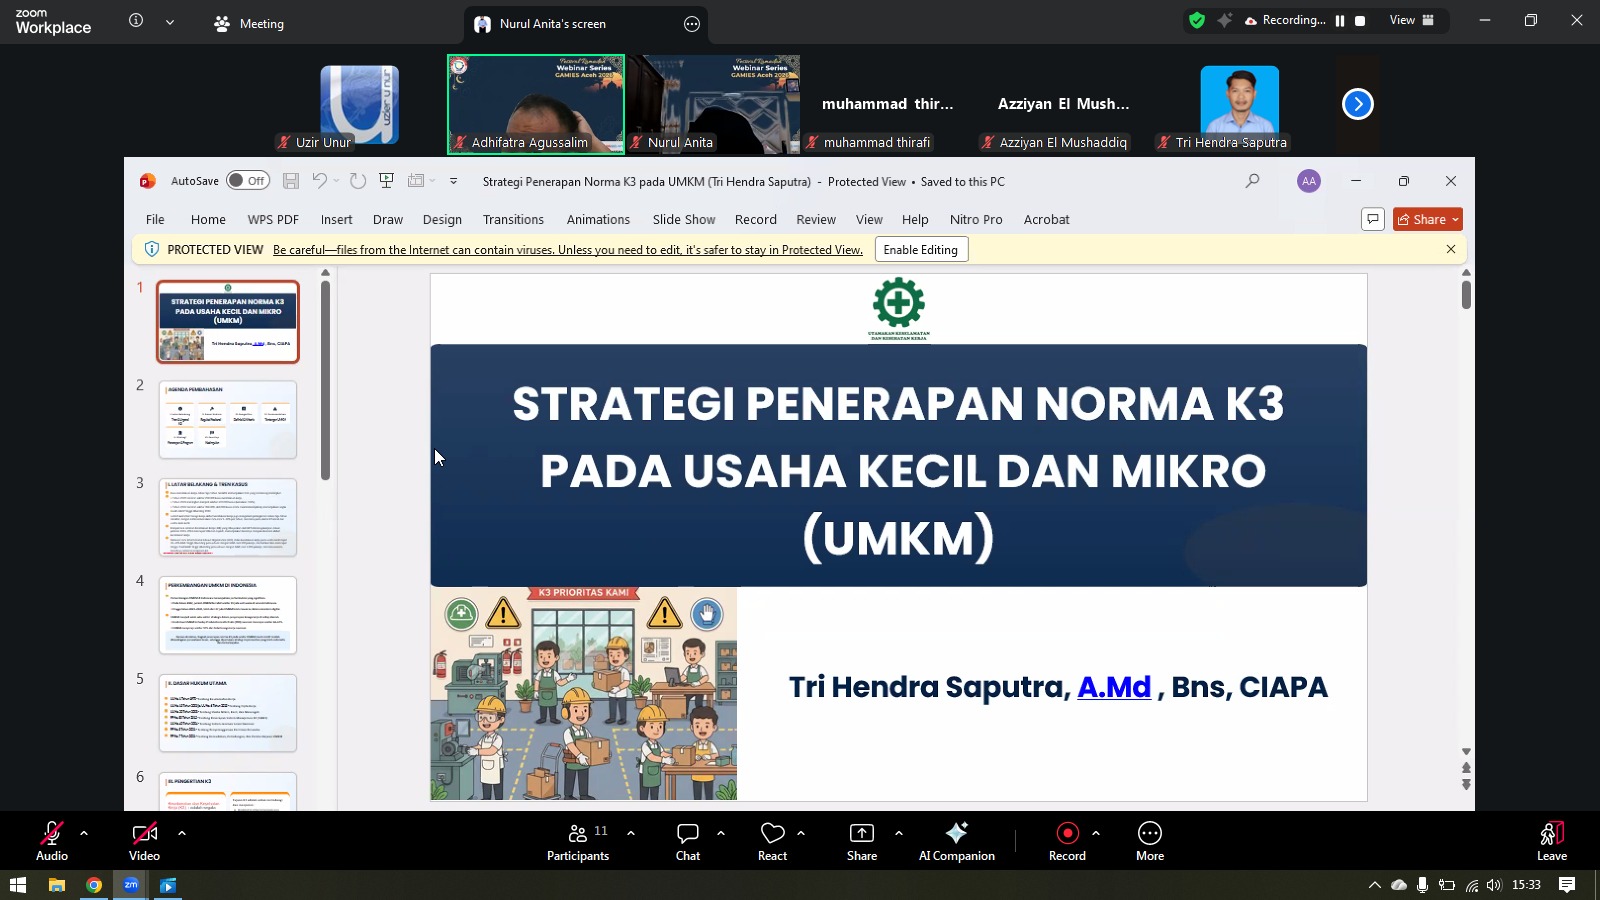
Task: Toggle the AutoSave switch
Action: pos(247,181)
